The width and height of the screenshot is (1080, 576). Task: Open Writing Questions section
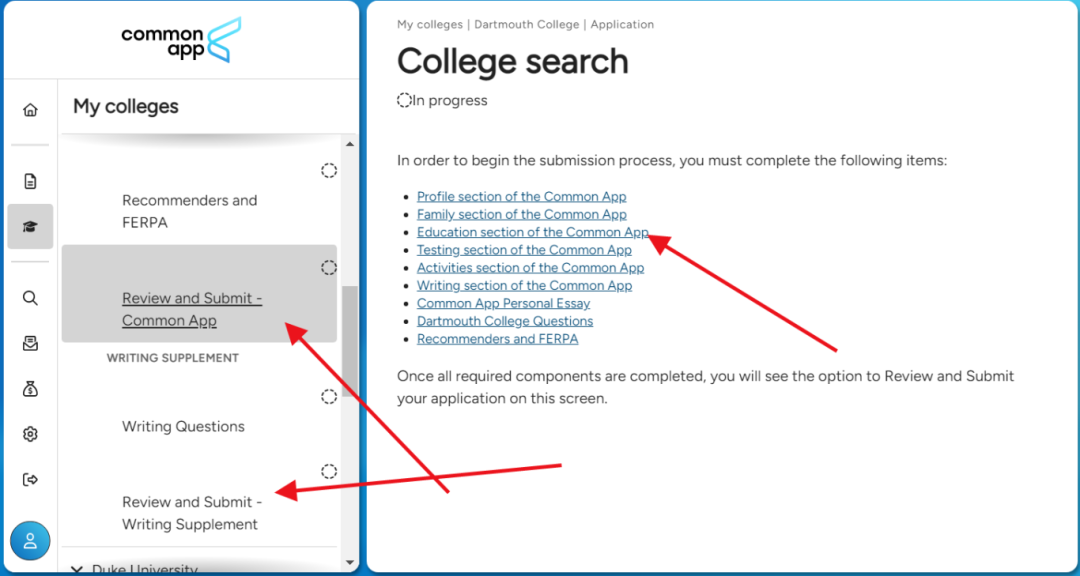click(183, 426)
